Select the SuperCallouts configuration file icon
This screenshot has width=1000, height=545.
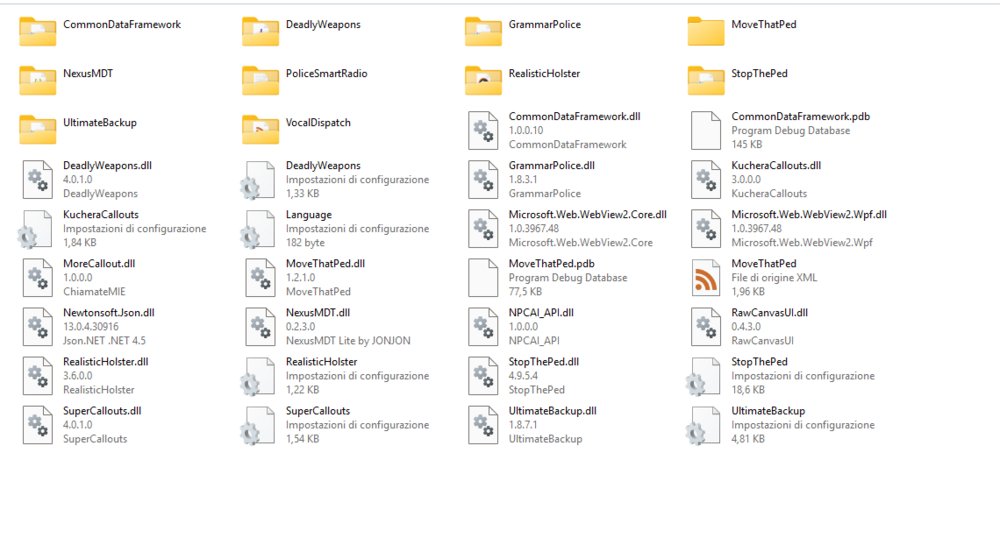[x=258, y=426]
